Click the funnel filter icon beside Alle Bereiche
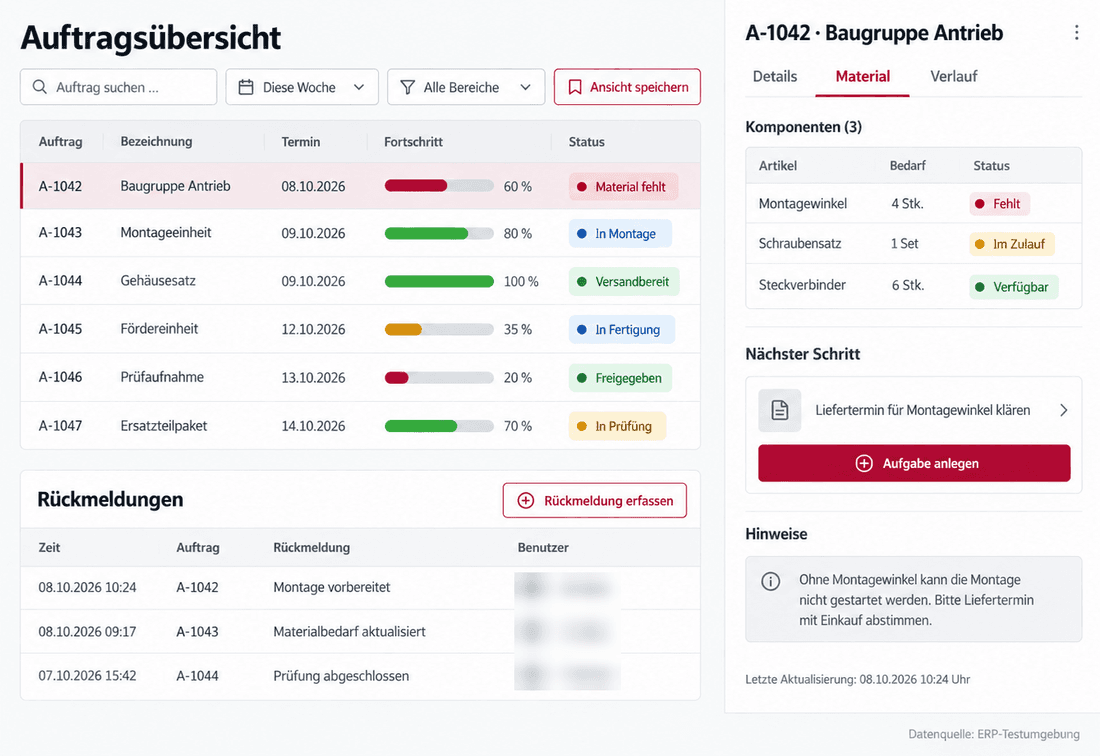1100x756 pixels. click(408, 87)
